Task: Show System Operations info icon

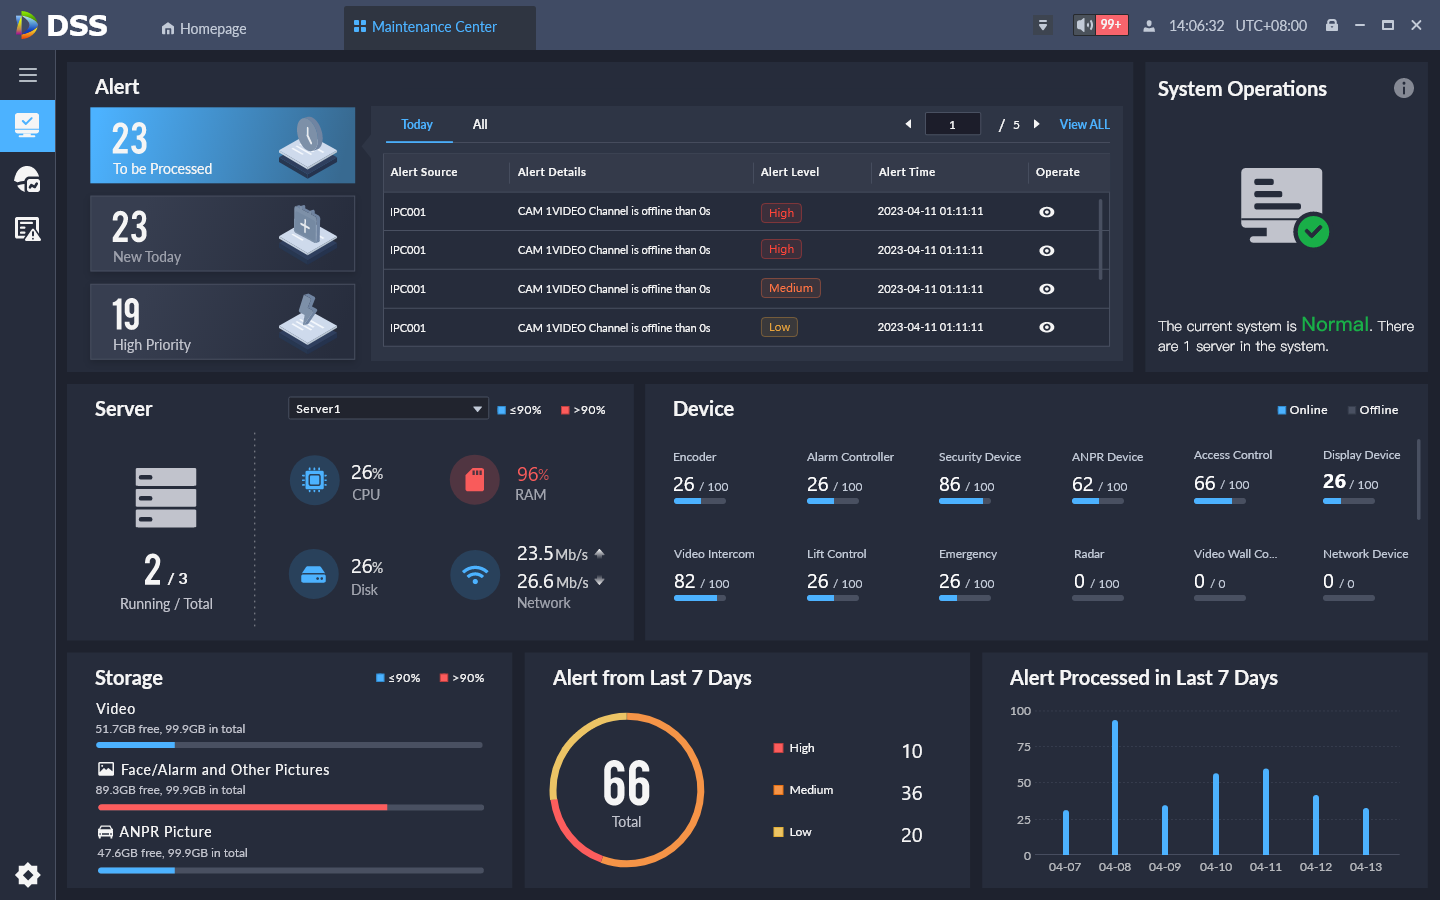Action: point(1404,88)
